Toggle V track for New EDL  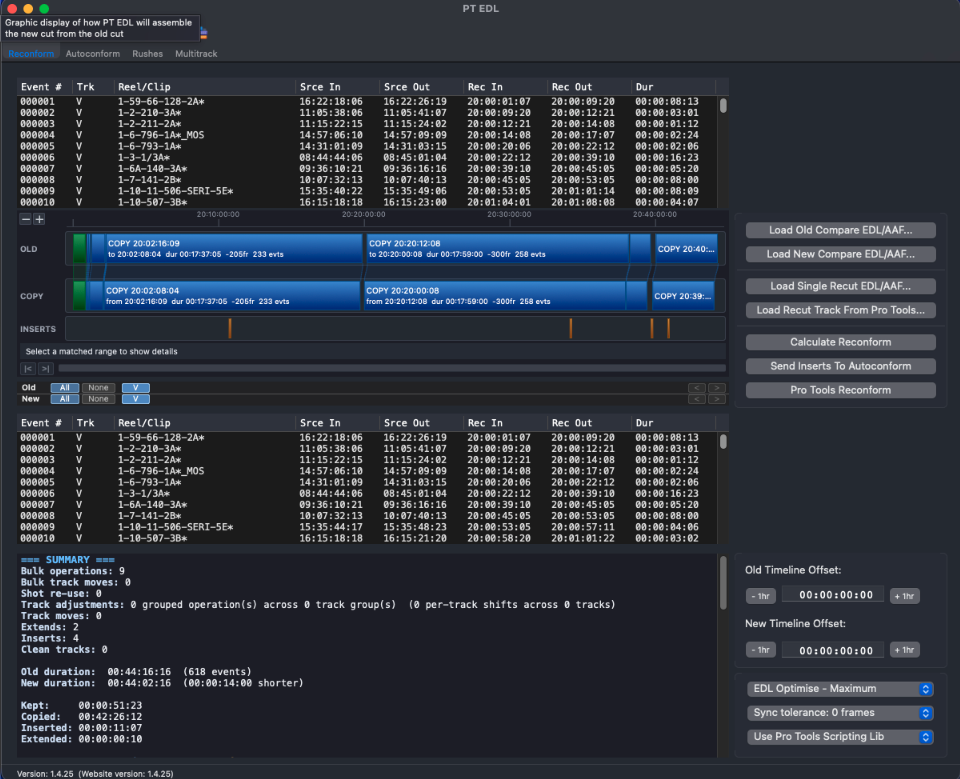point(136,399)
